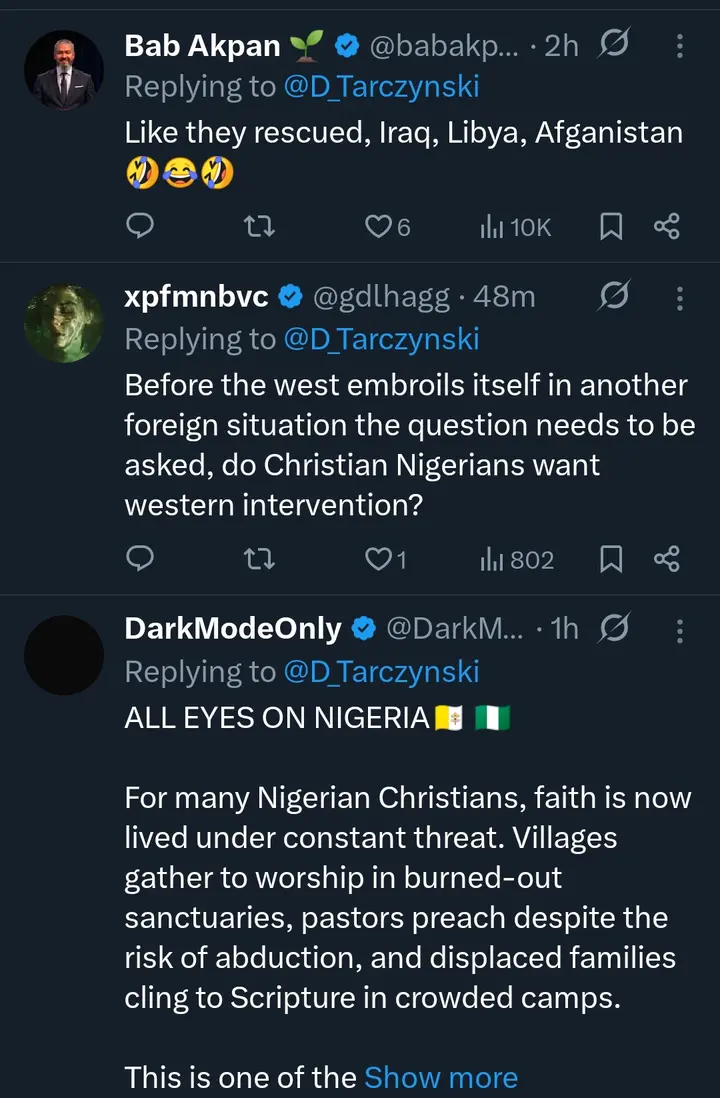This screenshot has width=720, height=1098.
Task: Retweet Bab Akpan's tweet
Action: click(260, 227)
